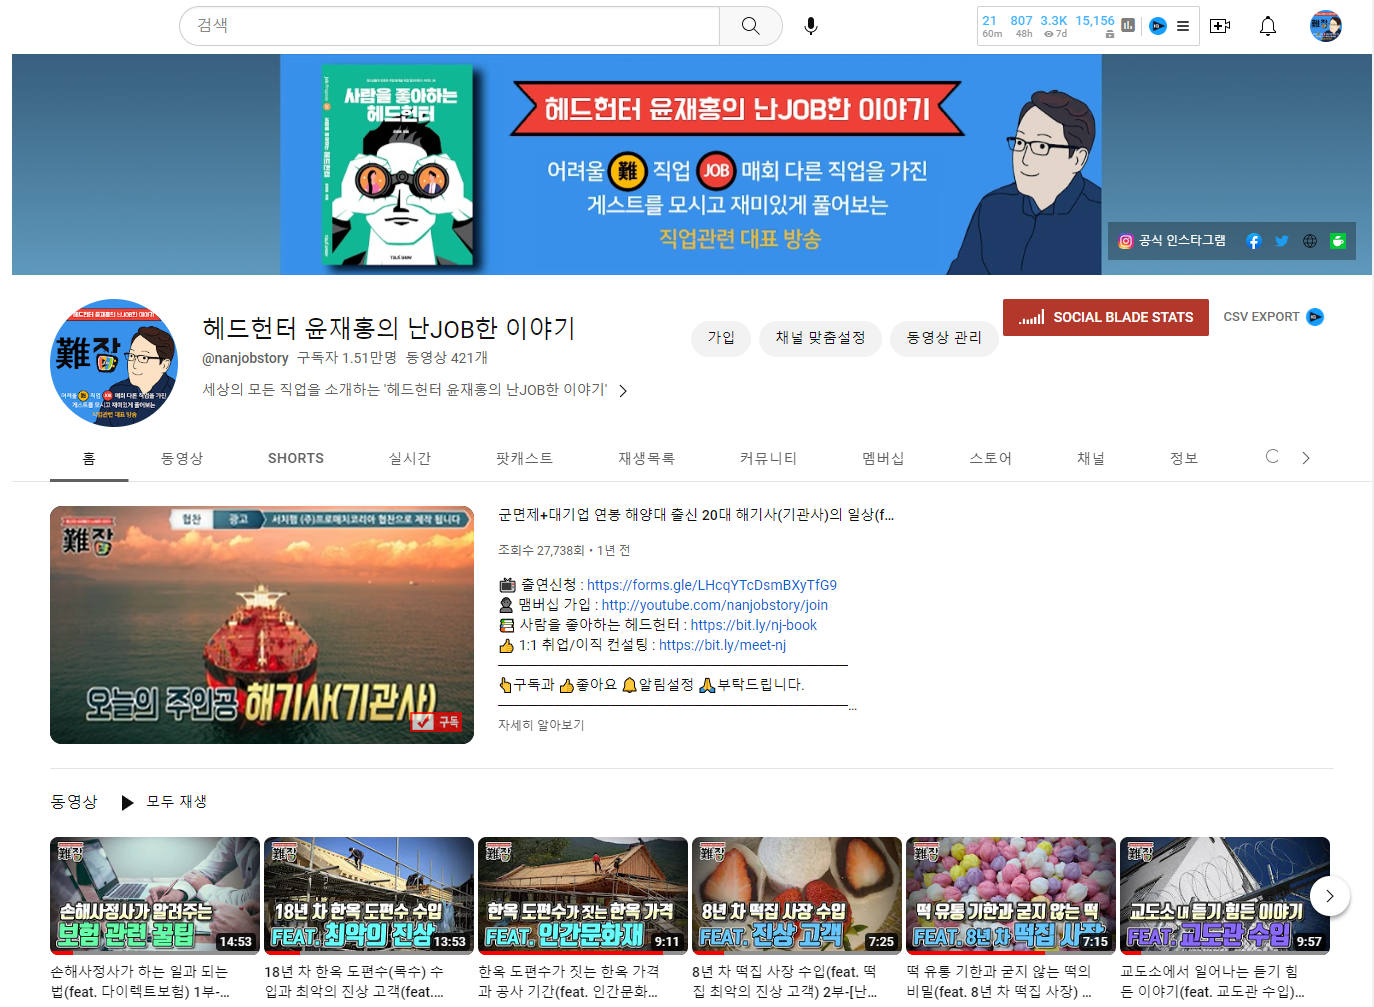Click the 가입 join button
The width and height of the screenshot is (1374, 1007).
tap(721, 338)
